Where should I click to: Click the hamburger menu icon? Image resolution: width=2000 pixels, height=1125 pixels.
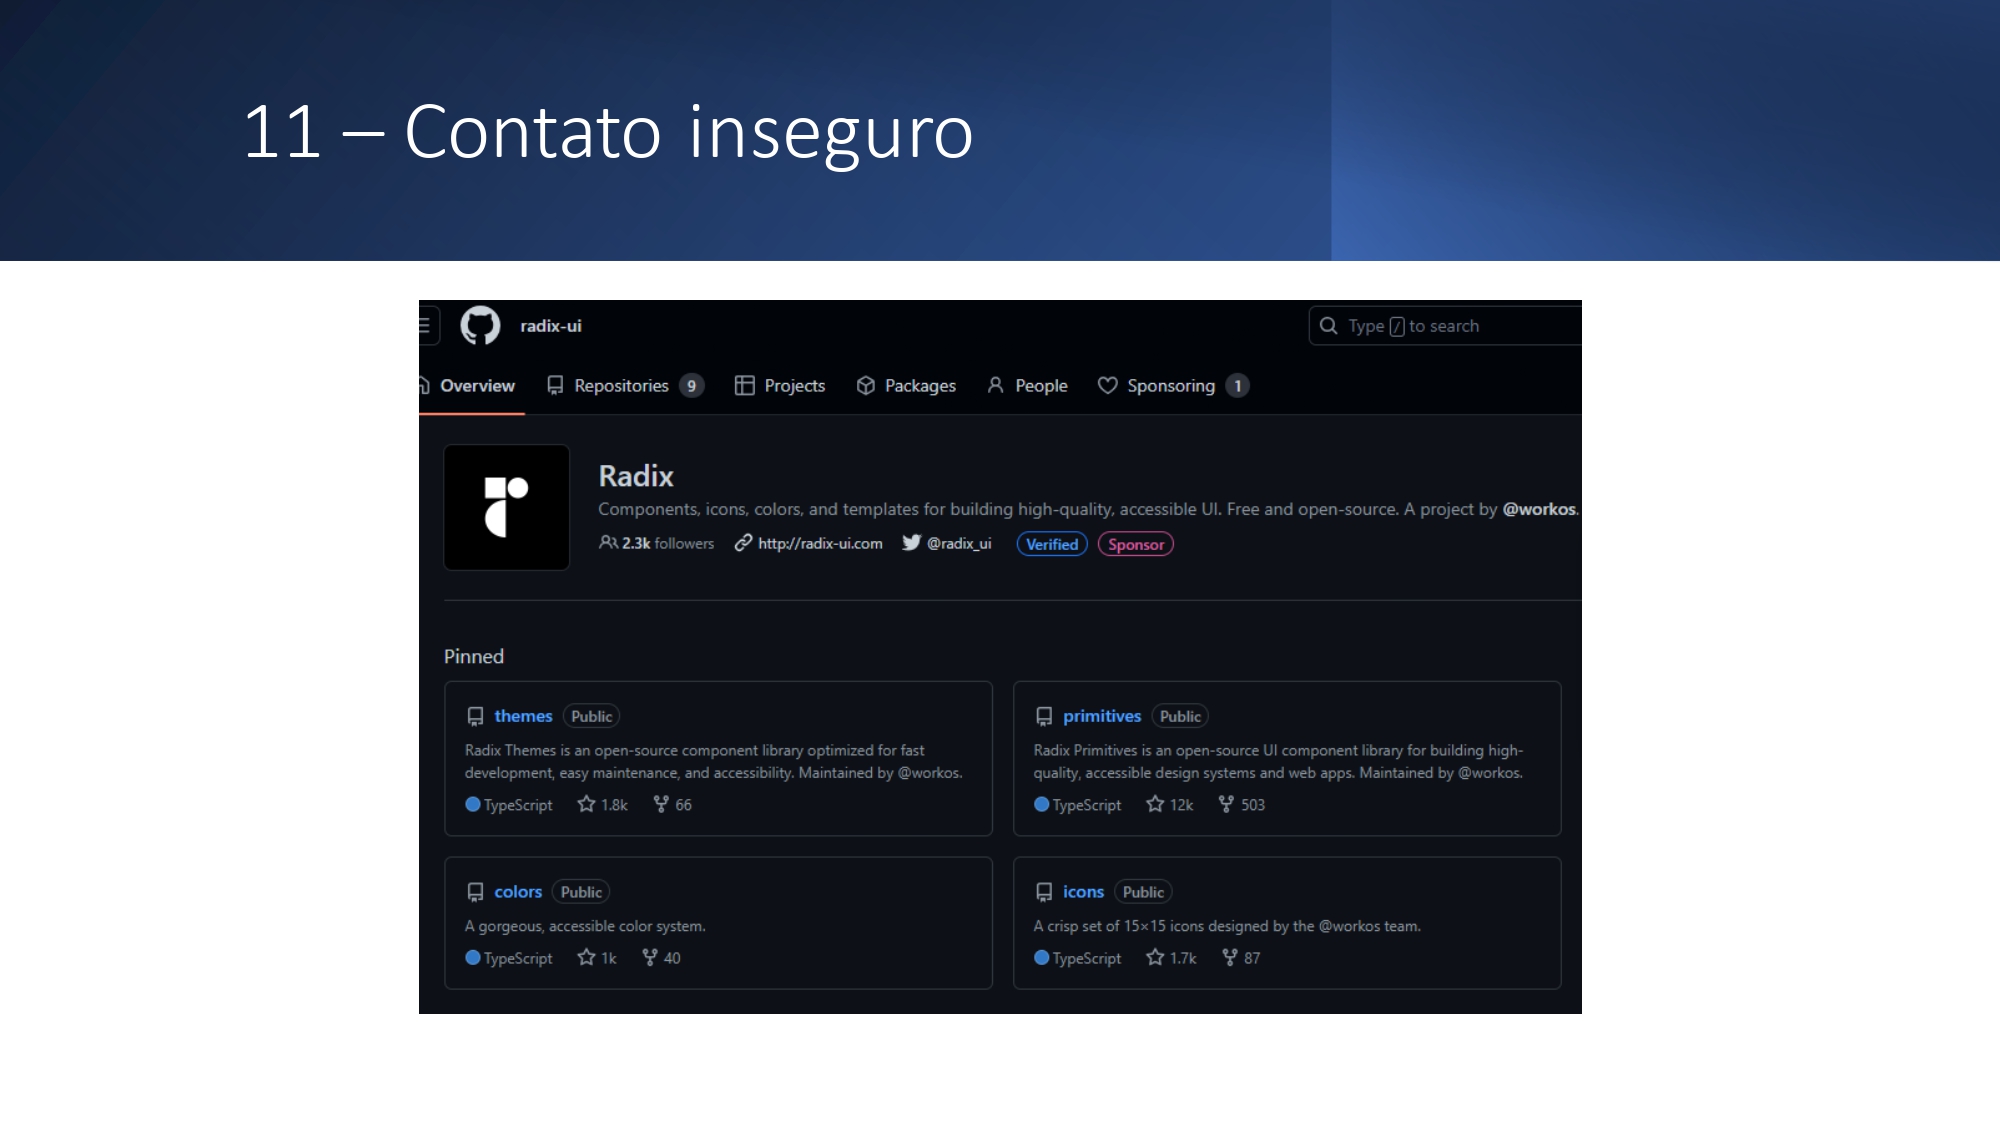pyautogui.click(x=426, y=326)
